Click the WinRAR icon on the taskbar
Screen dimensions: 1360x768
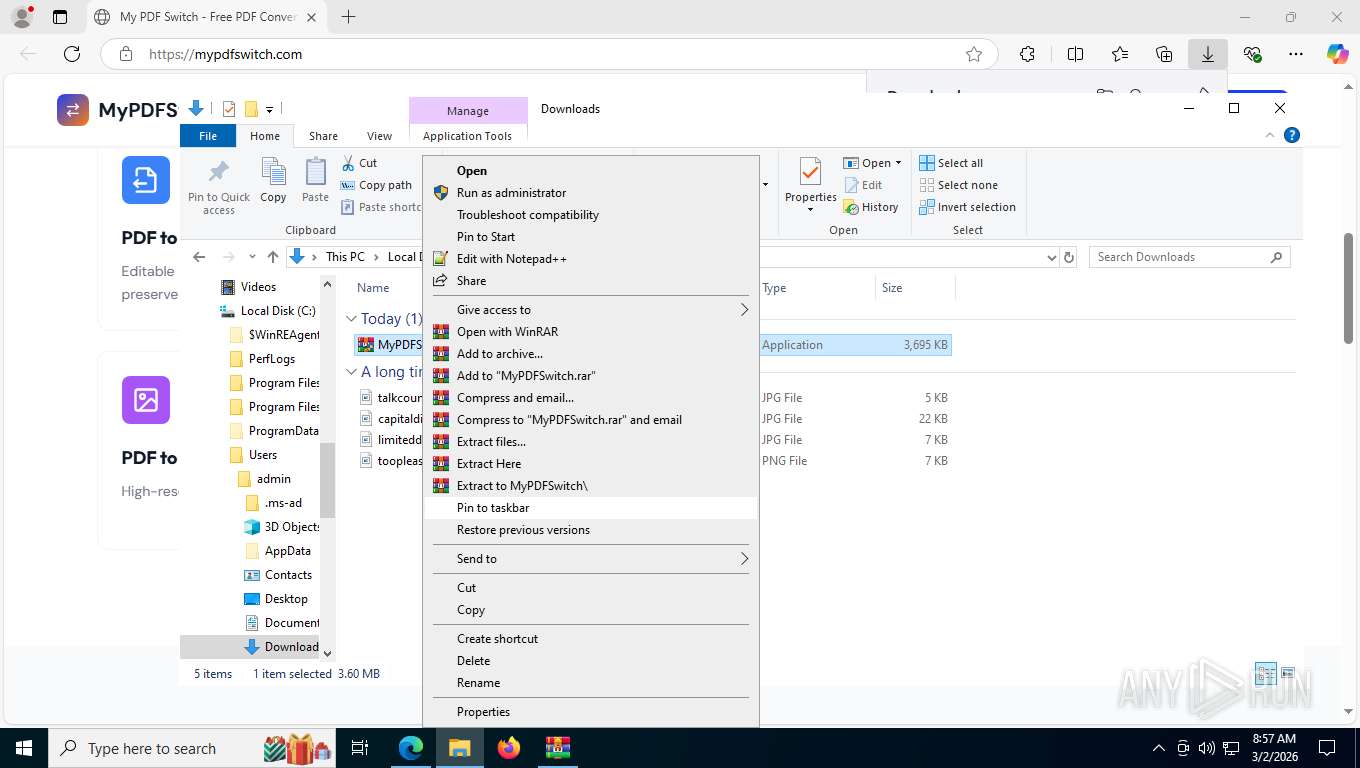click(x=557, y=747)
